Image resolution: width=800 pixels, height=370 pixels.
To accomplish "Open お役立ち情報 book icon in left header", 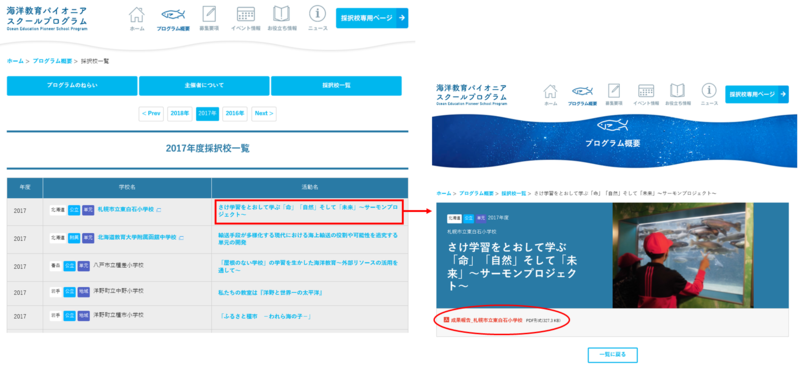I will coord(282,18).
